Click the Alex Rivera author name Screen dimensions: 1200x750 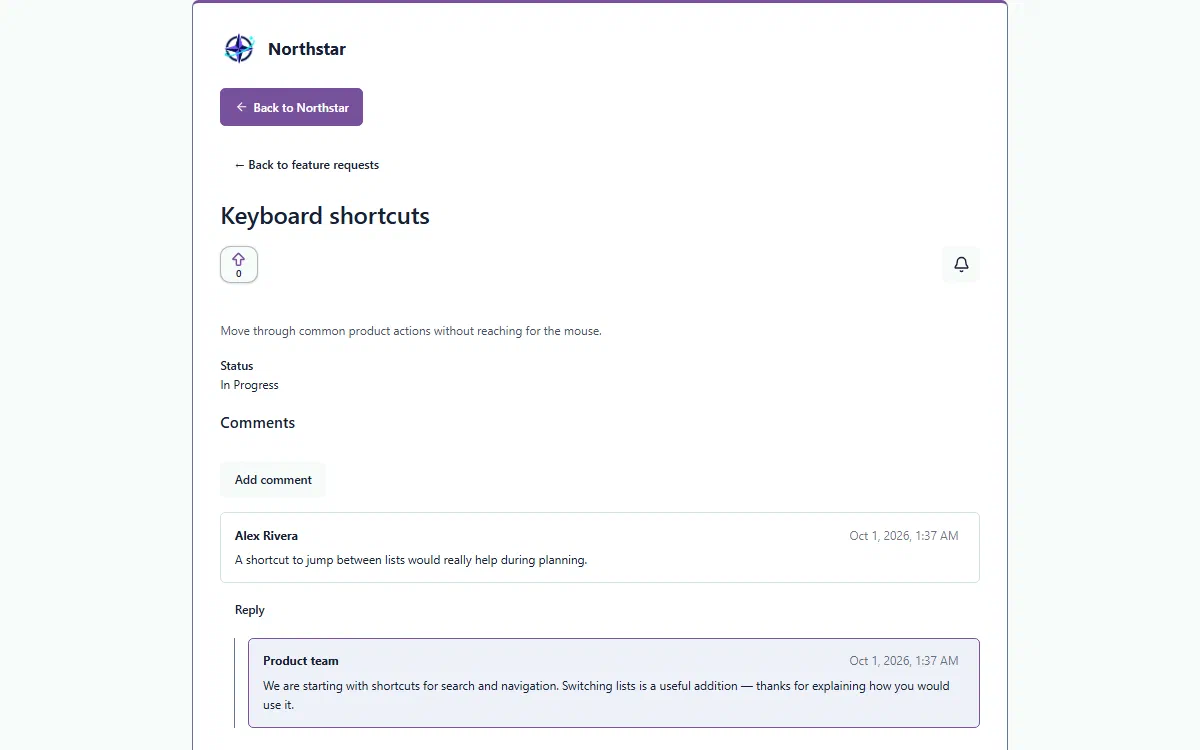266,536
